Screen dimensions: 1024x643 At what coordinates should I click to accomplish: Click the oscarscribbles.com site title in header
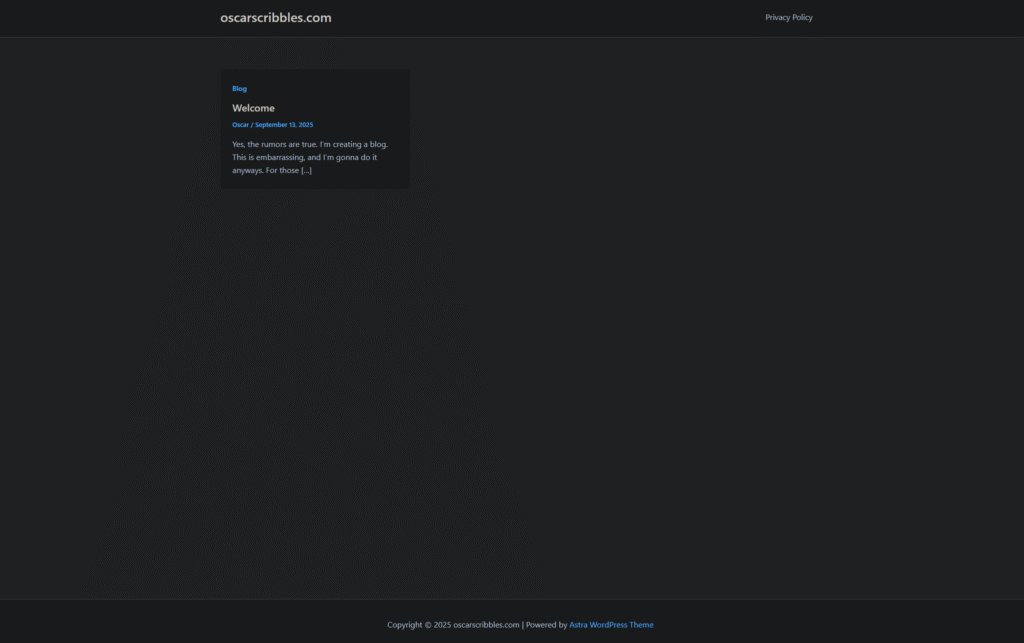click(x=275, y=18)
